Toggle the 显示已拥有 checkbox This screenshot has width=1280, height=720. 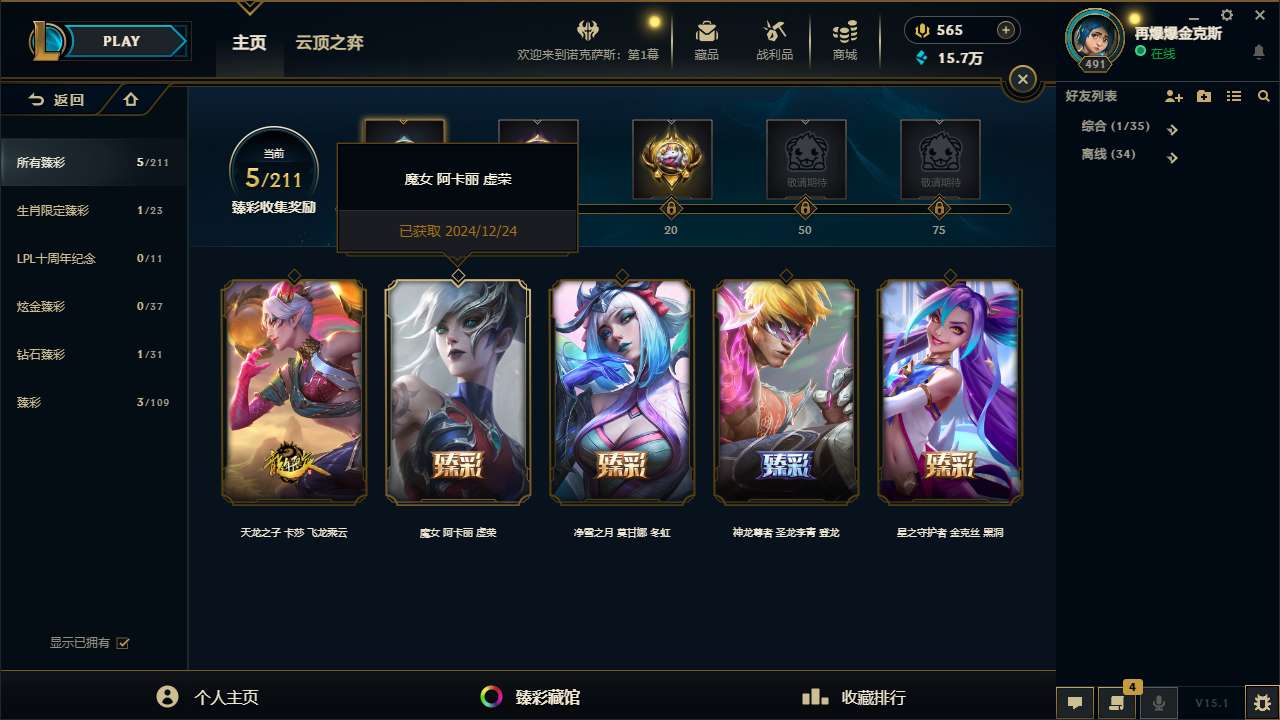click(x=123, y=643)
